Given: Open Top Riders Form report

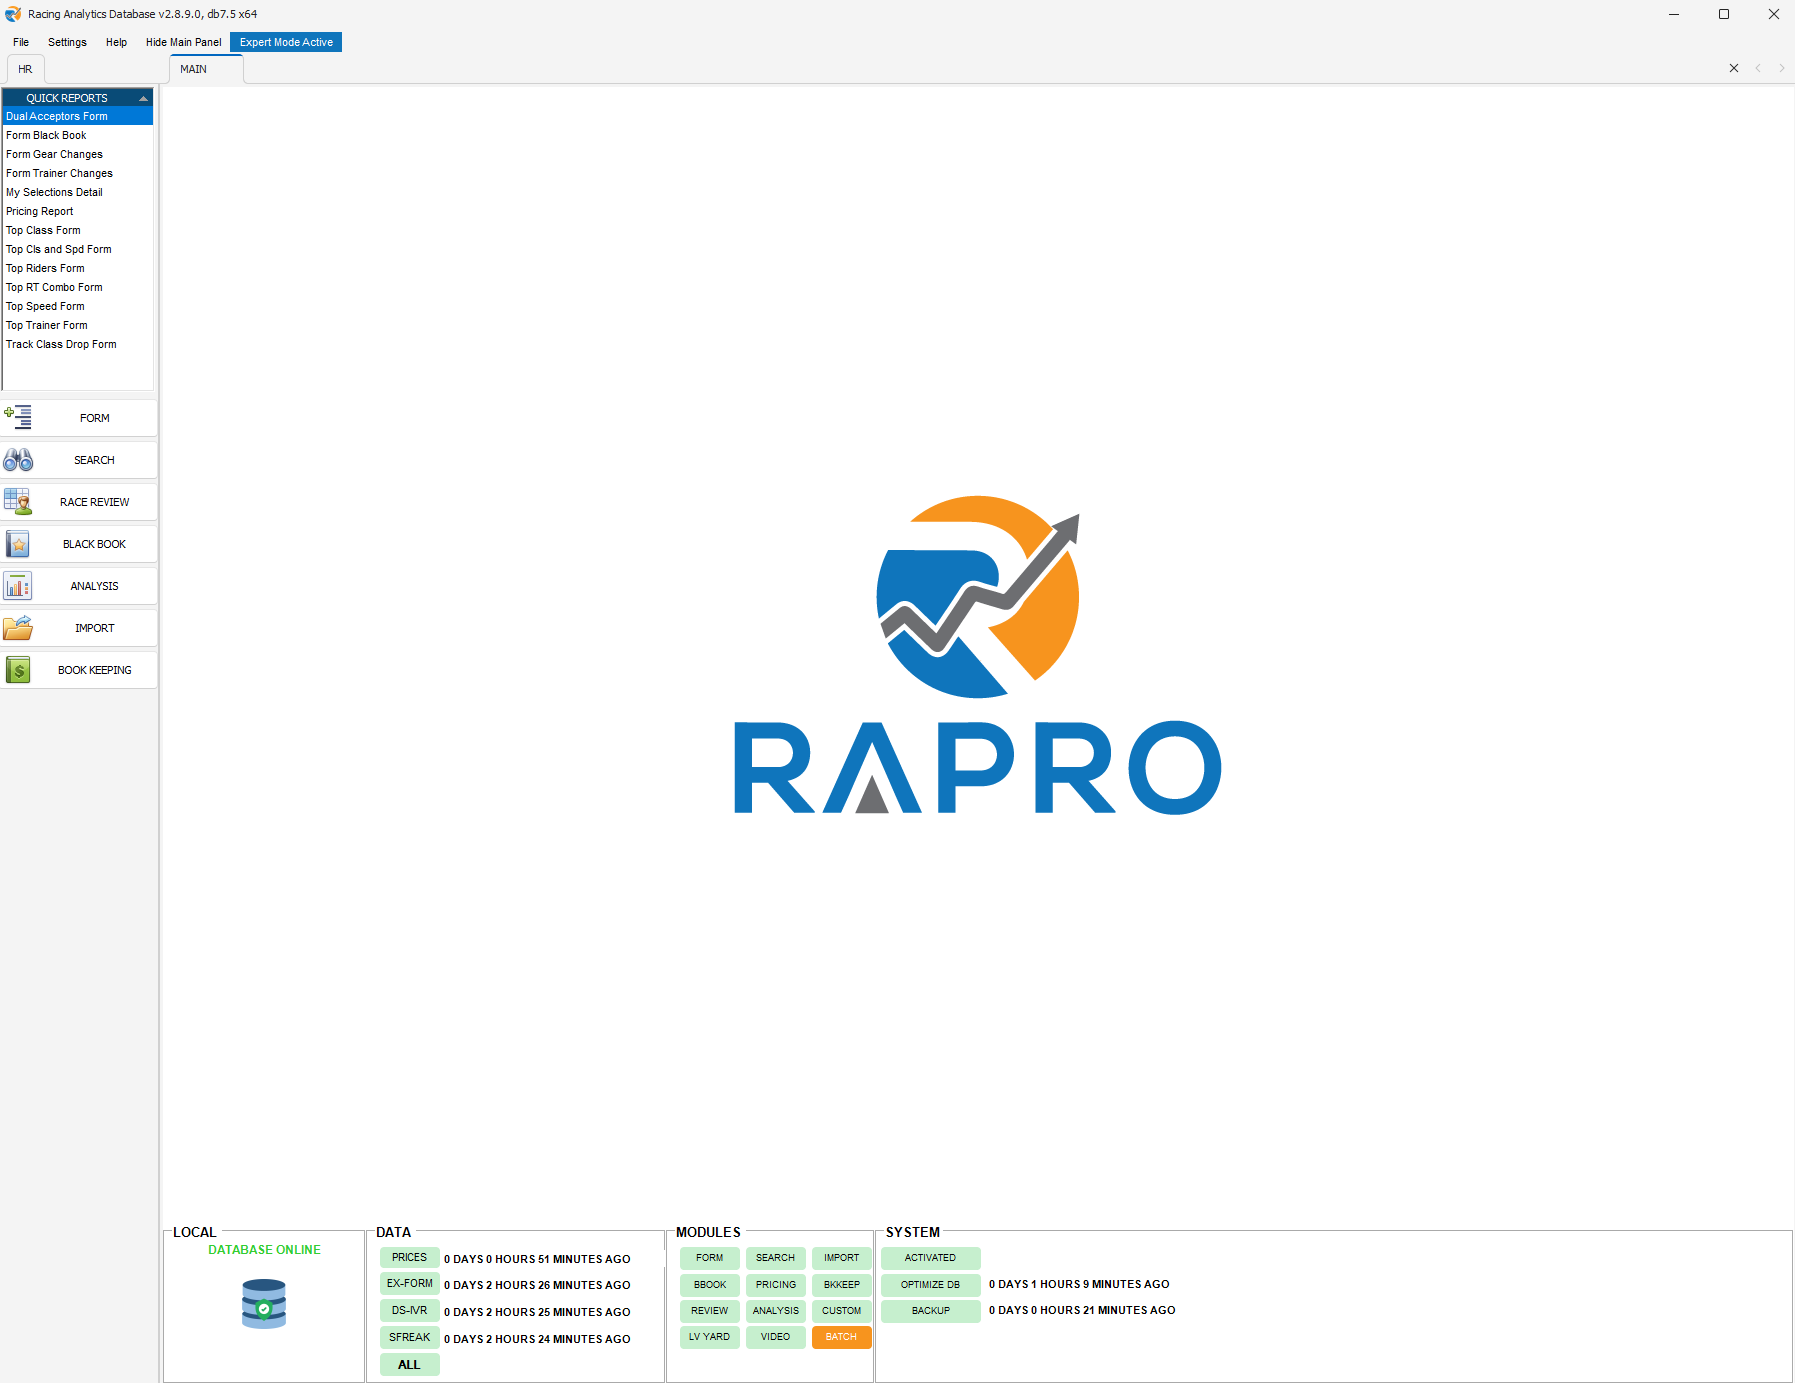Looking at the screenshot, I should (x=78, y=268).
